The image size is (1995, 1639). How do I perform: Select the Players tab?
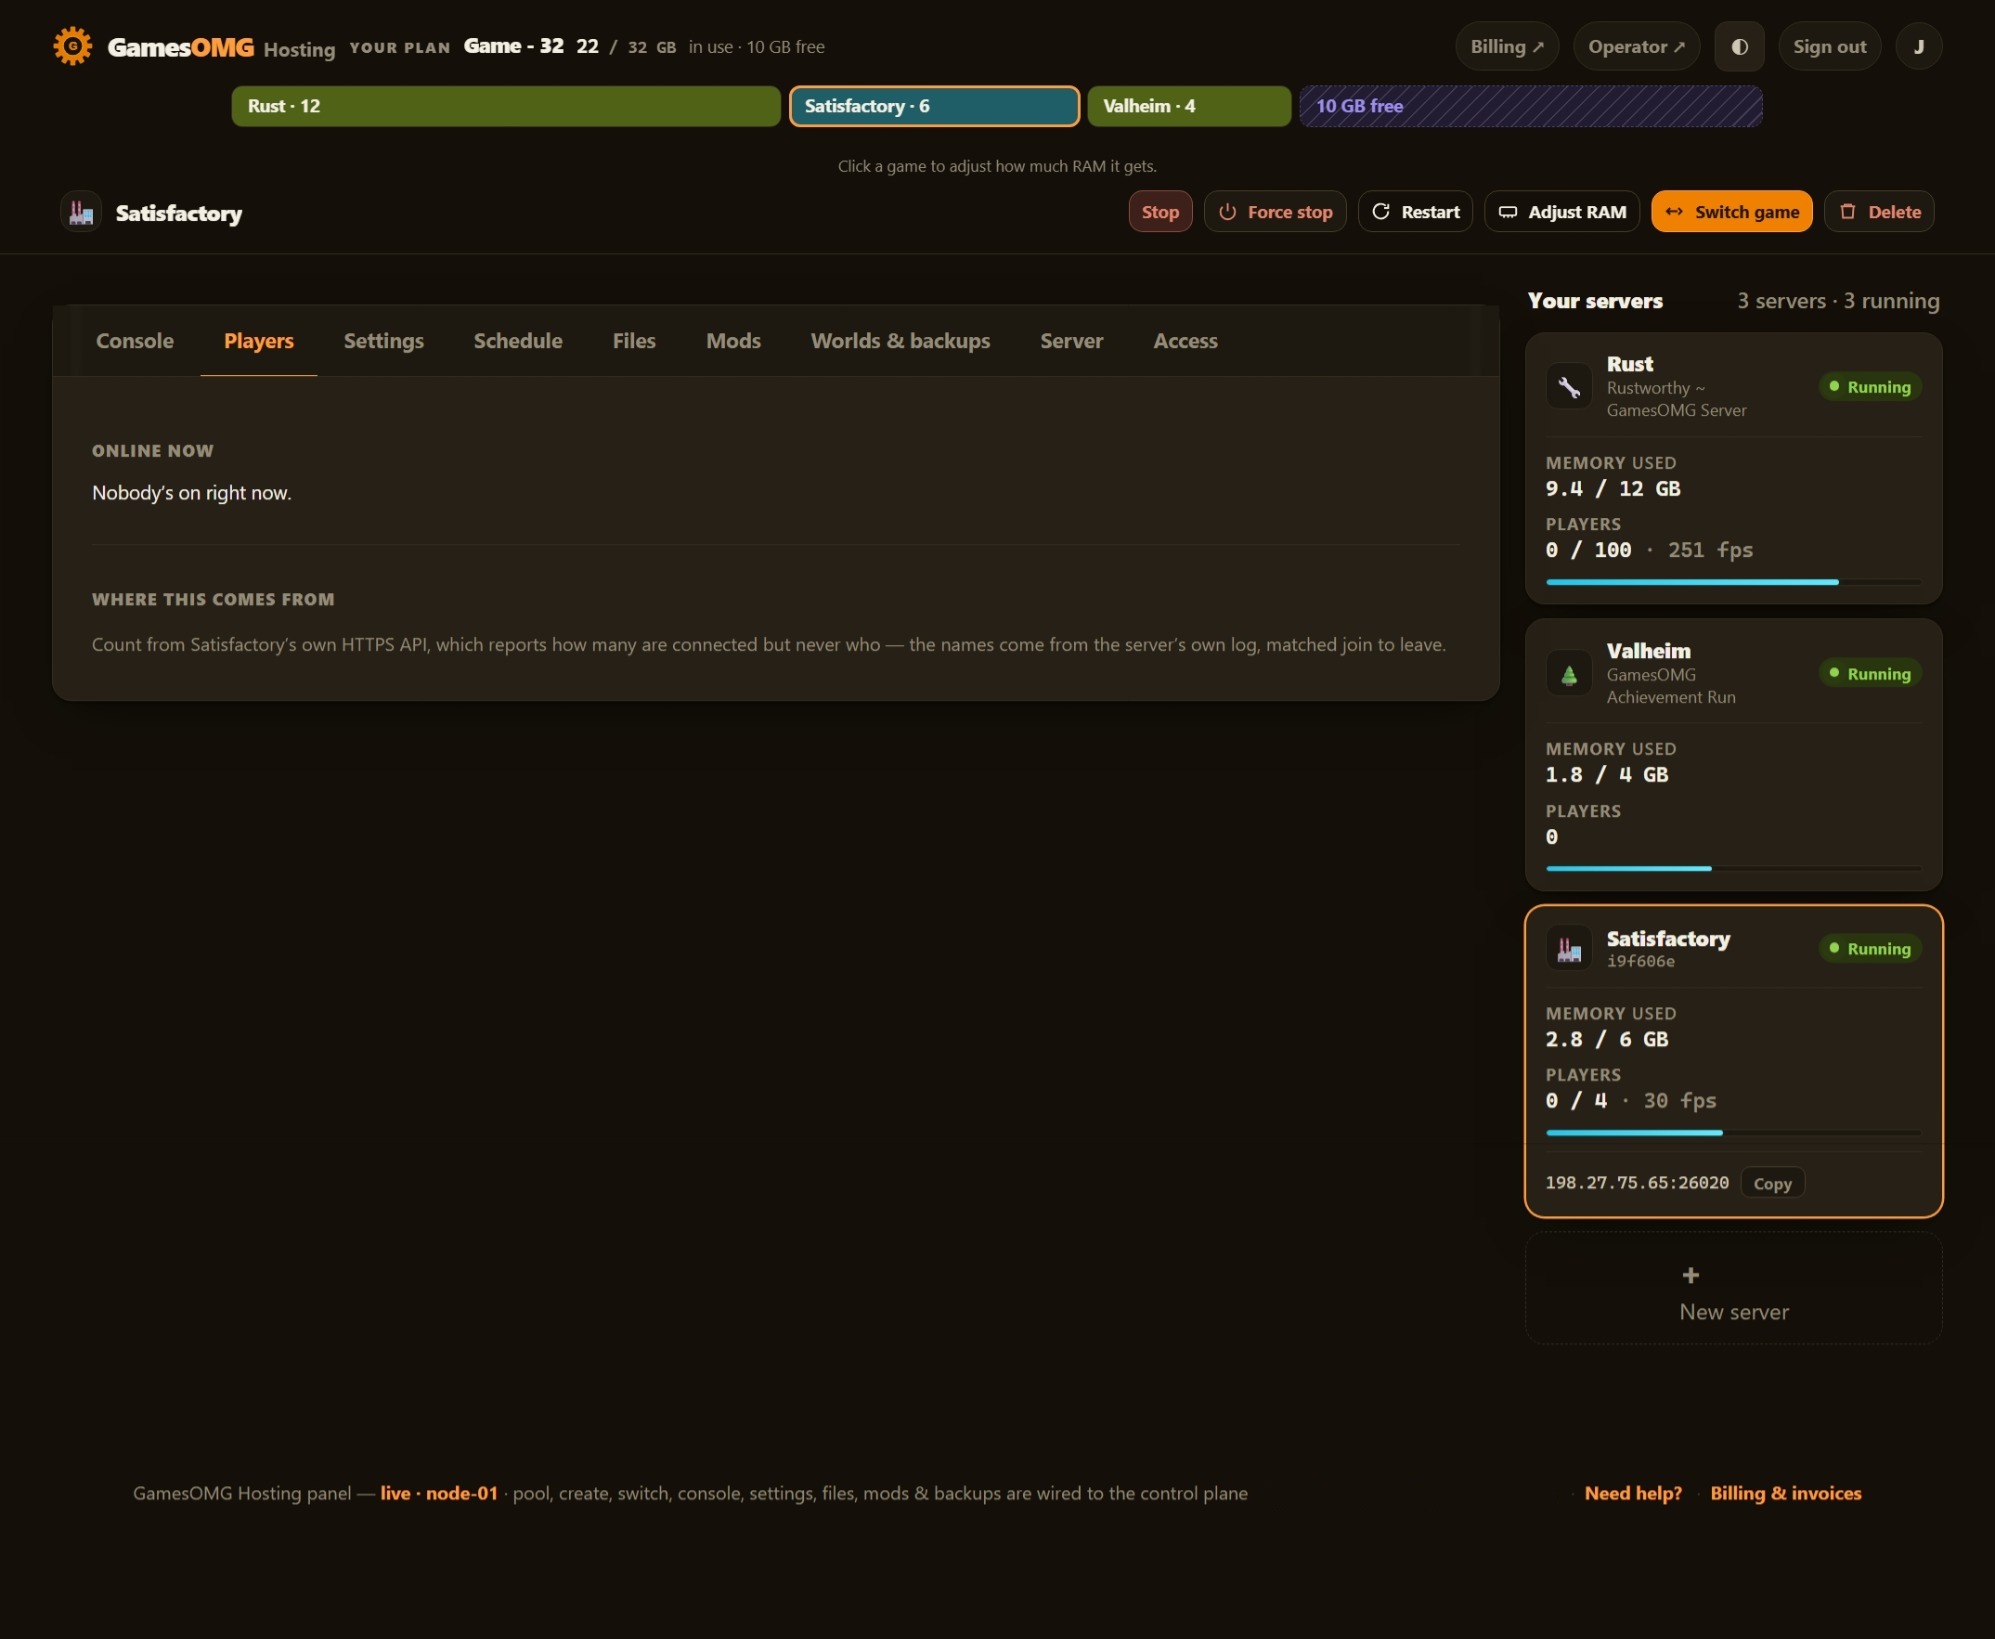pos(259,341)
